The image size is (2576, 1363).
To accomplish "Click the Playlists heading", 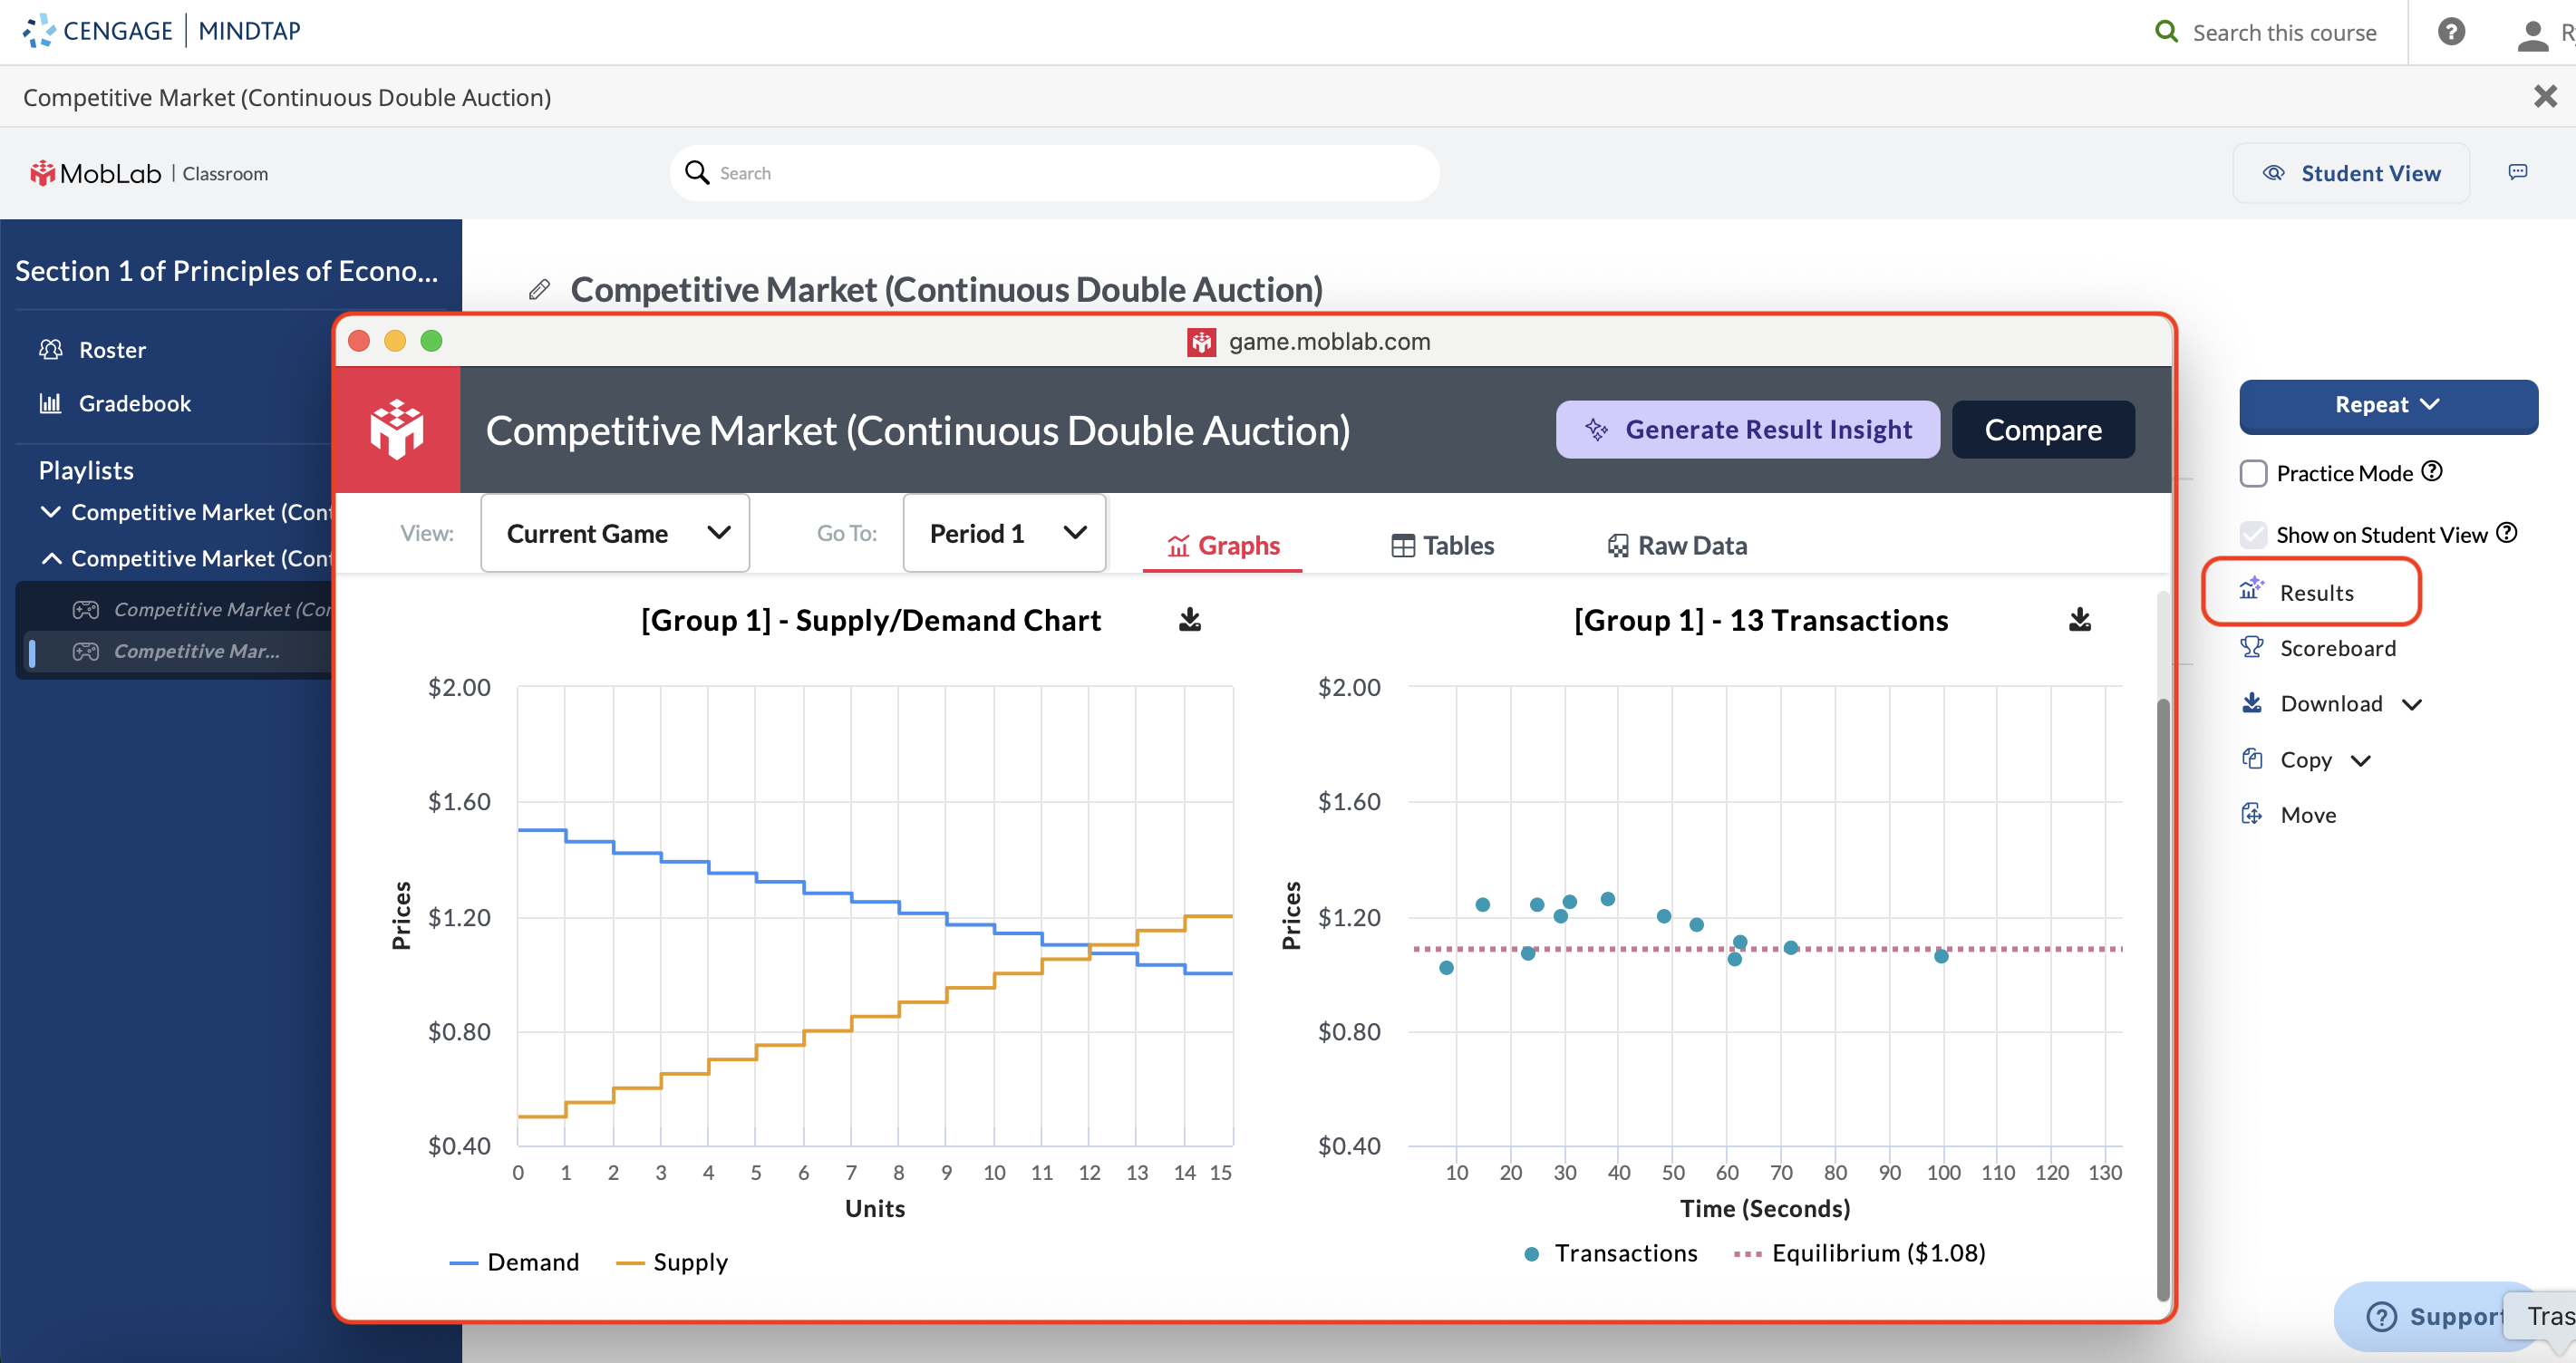I will click(x=86, y=470).
